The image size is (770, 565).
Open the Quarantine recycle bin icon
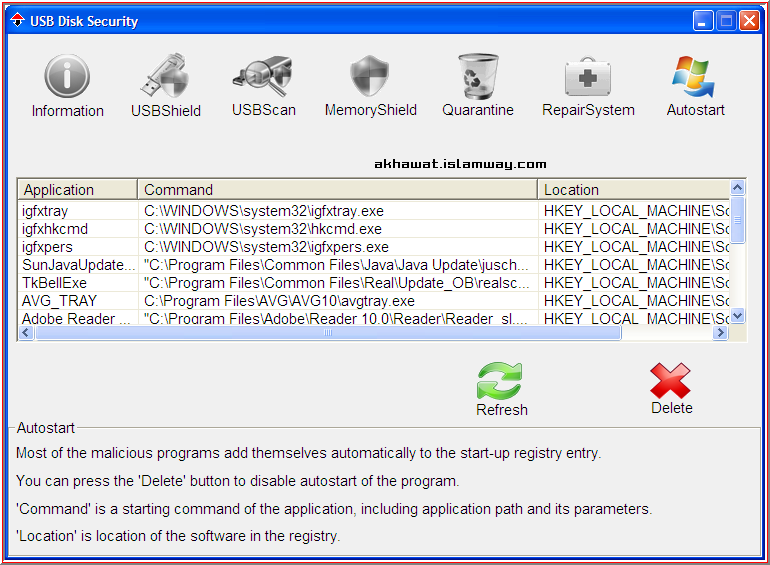point(478,76)
